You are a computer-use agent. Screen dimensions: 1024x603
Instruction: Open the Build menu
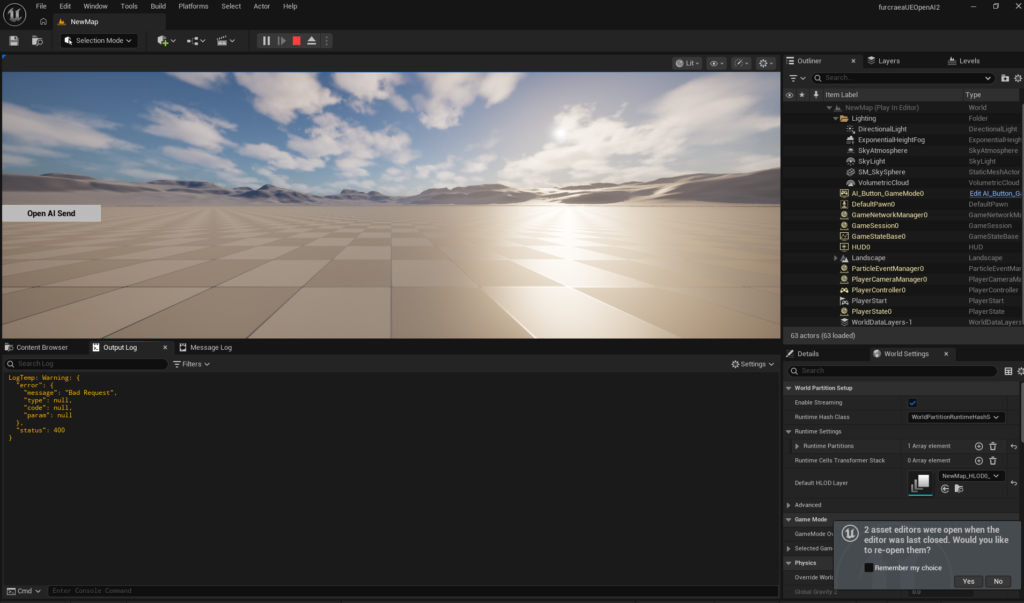click(x=158, y=6)
